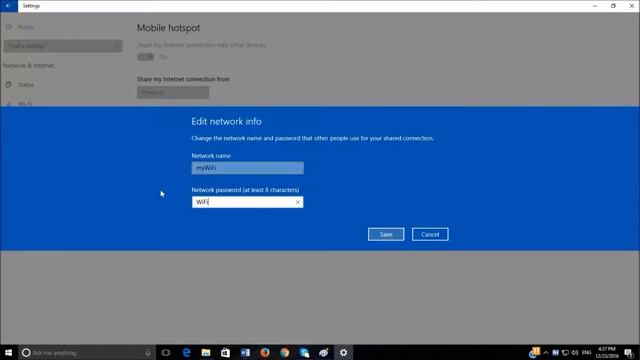Click the network icon in system tray
This screenshot has height=360, width=640.
[565, 353]
